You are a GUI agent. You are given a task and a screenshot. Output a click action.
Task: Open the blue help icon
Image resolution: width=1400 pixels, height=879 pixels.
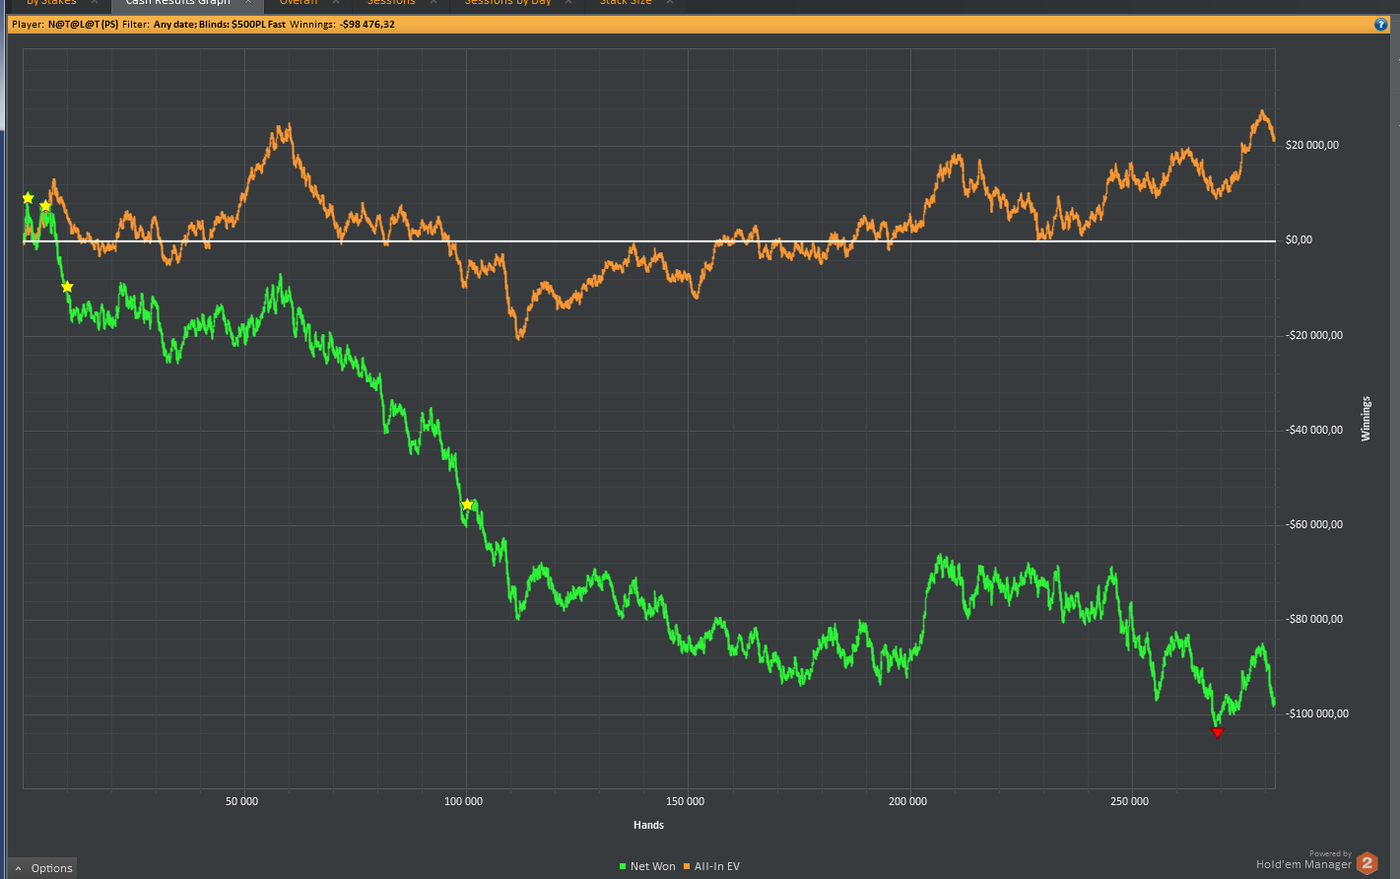1381,24
